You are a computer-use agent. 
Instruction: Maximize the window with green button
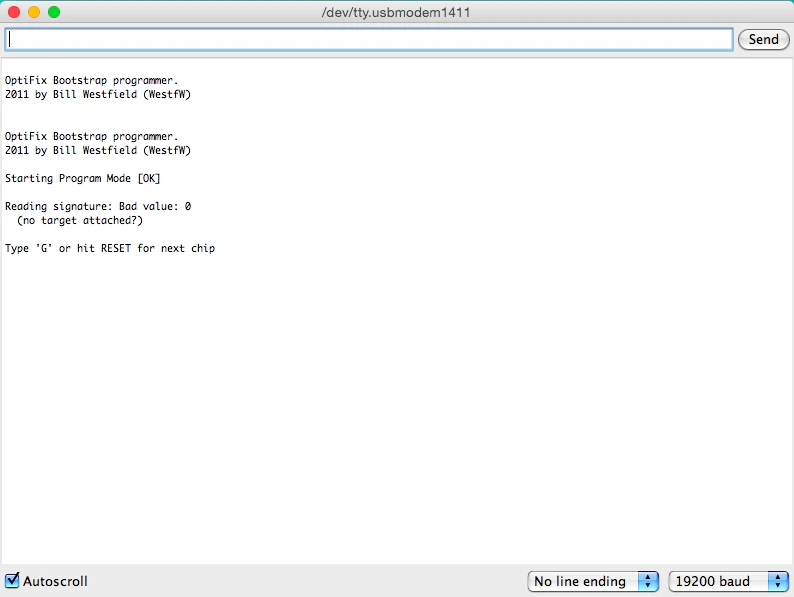pos(54,12)
